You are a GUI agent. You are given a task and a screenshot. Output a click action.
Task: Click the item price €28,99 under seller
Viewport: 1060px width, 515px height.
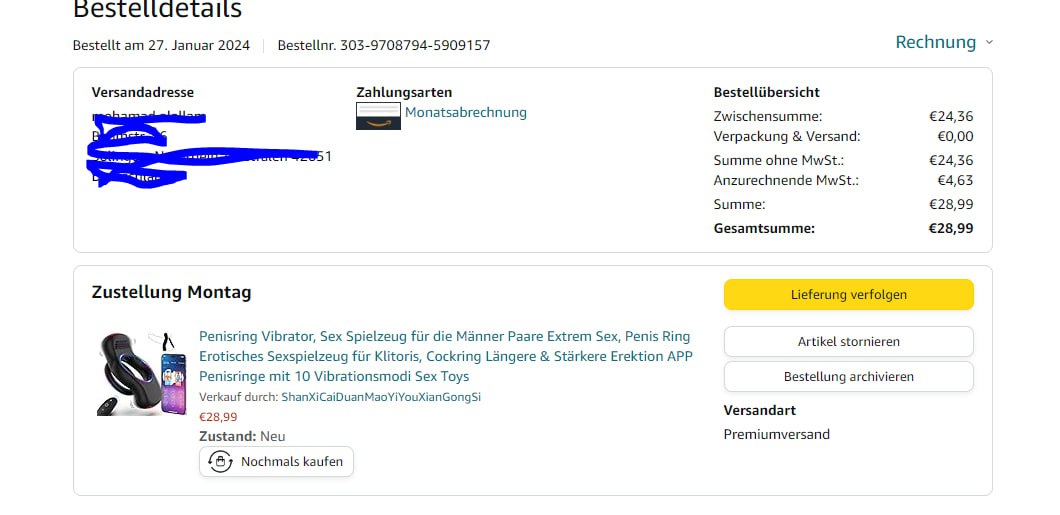click(x=218, y=417)
